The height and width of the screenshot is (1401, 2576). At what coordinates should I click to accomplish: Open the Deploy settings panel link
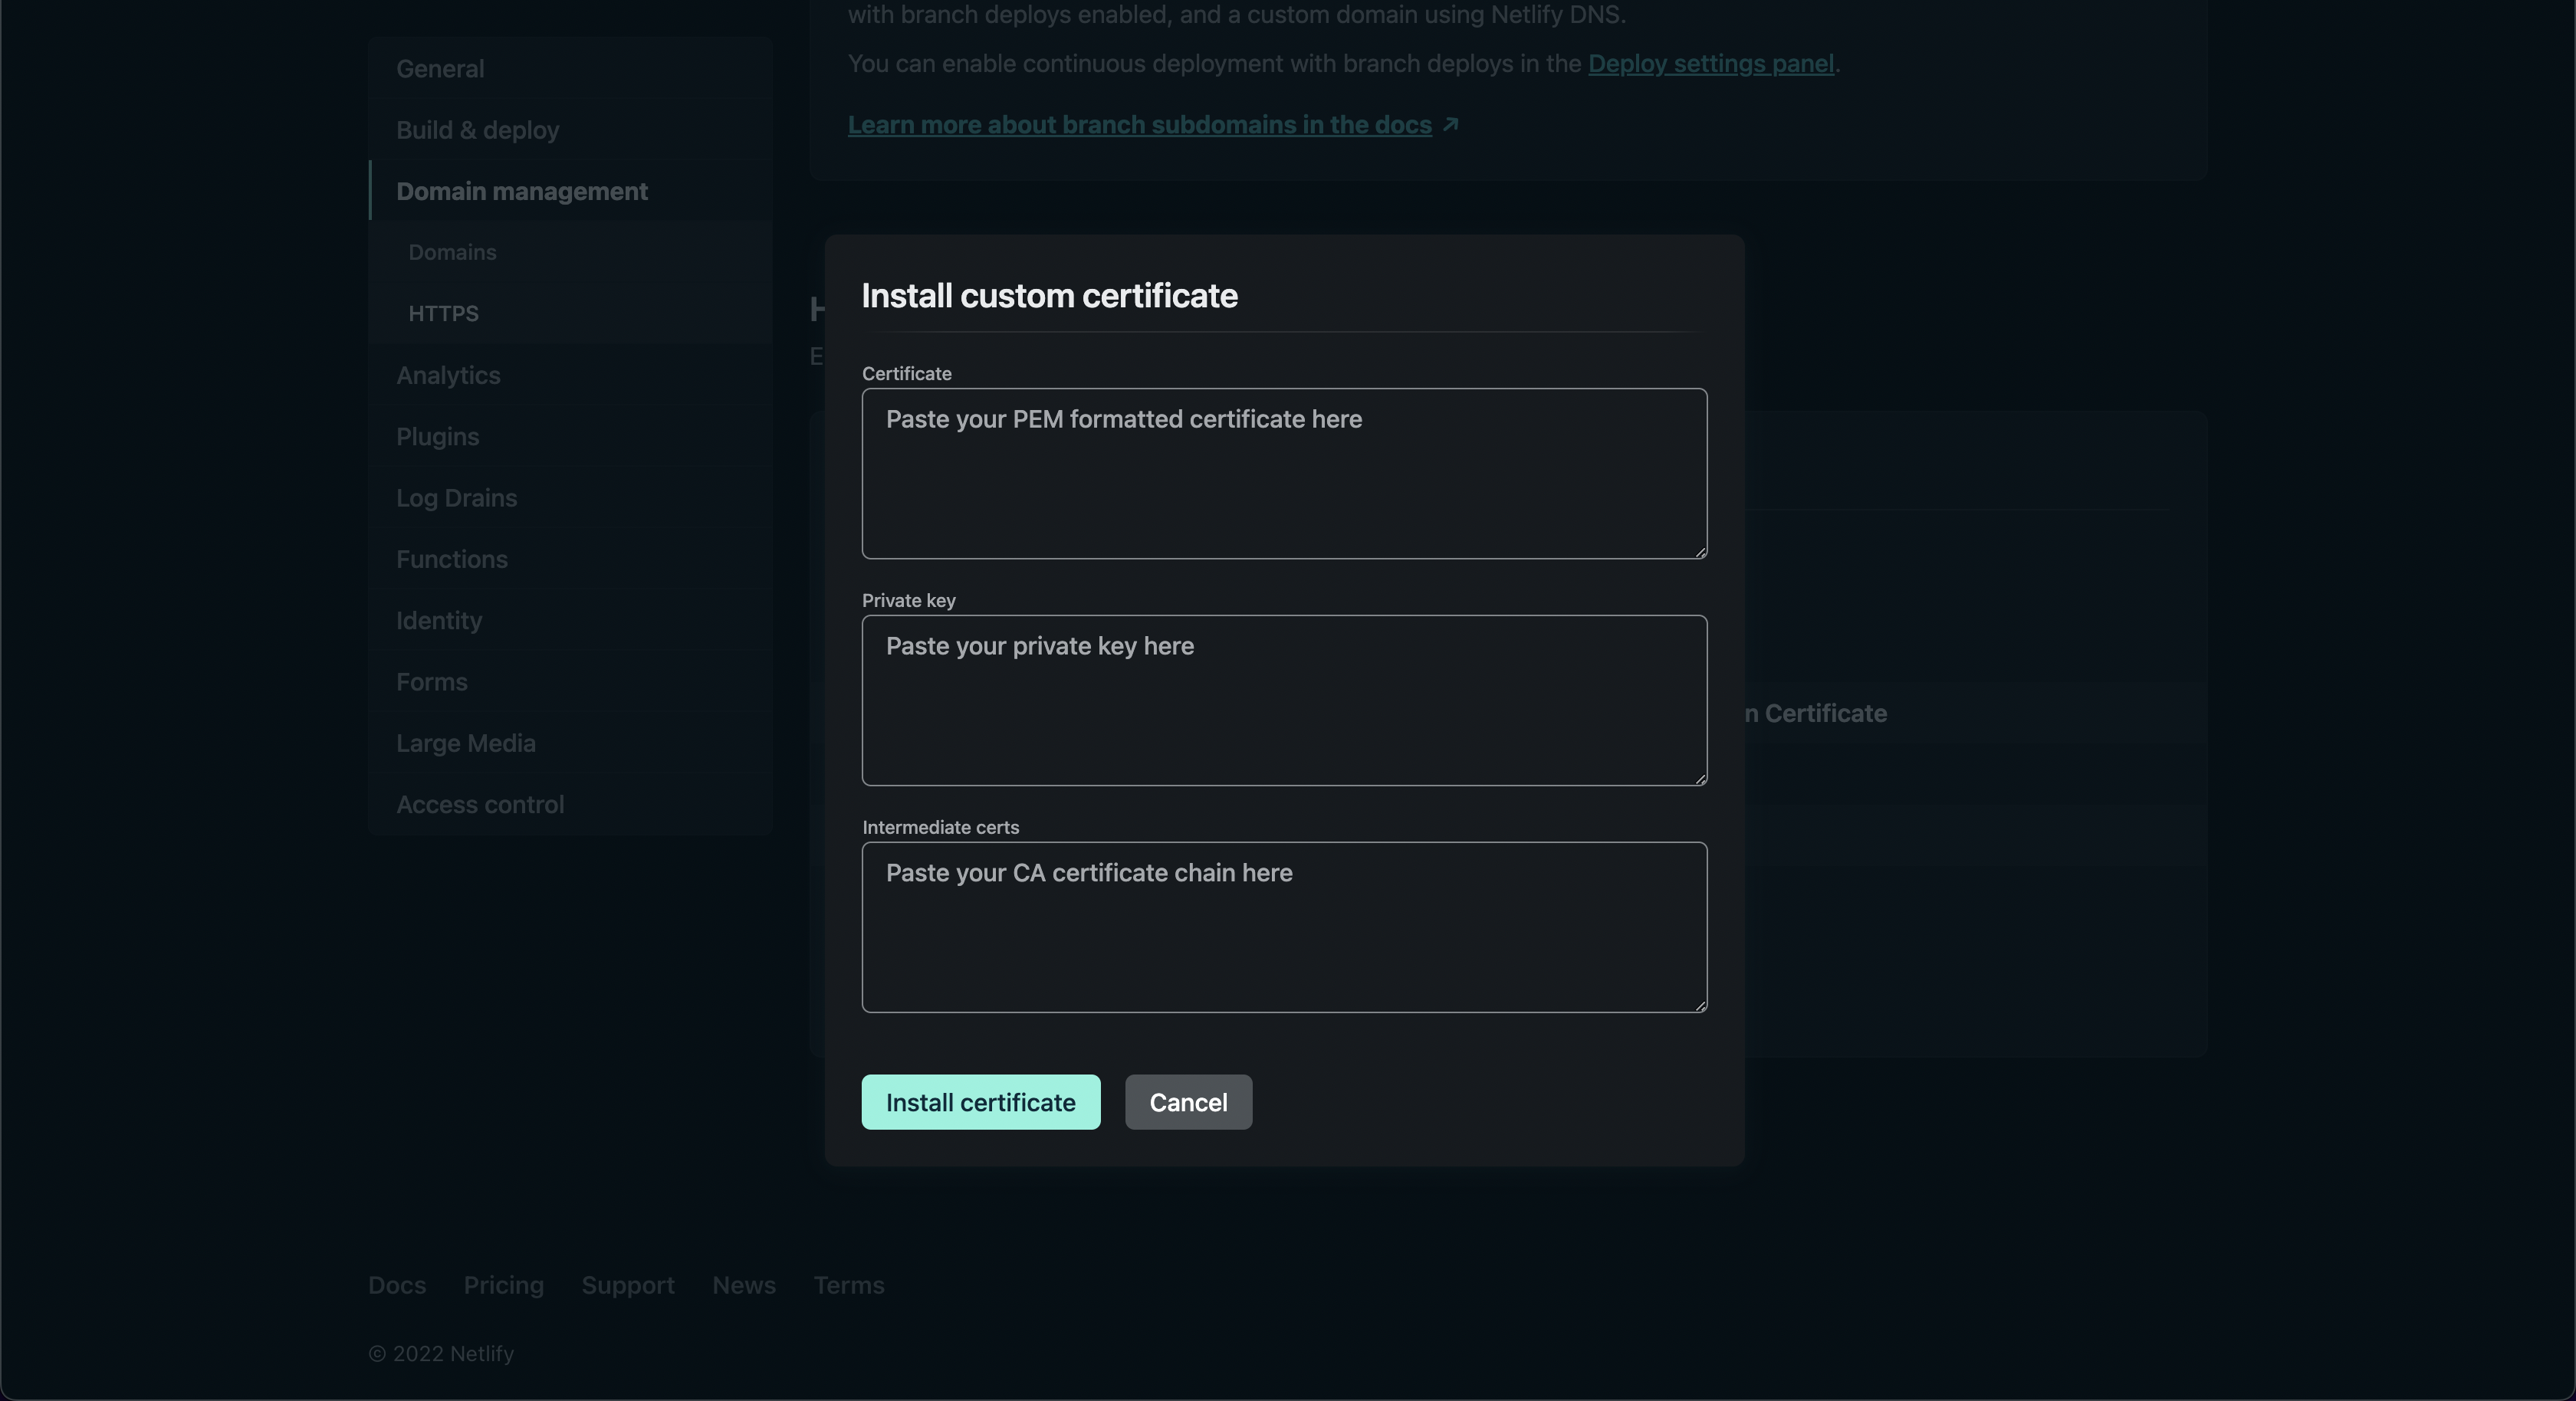[x=1710, y=64]
